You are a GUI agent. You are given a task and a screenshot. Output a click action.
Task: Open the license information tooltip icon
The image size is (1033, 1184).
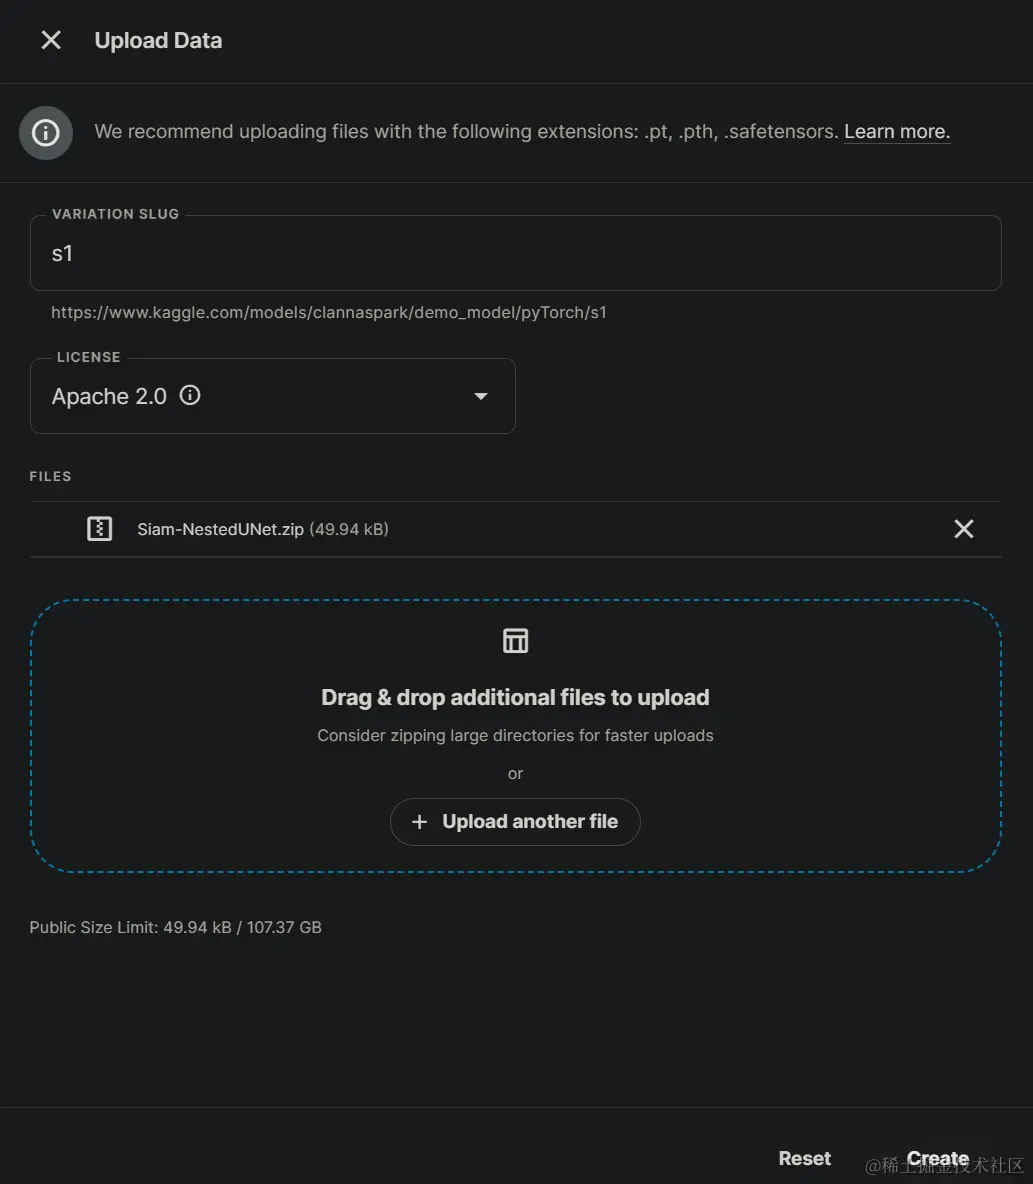(190, 395)
